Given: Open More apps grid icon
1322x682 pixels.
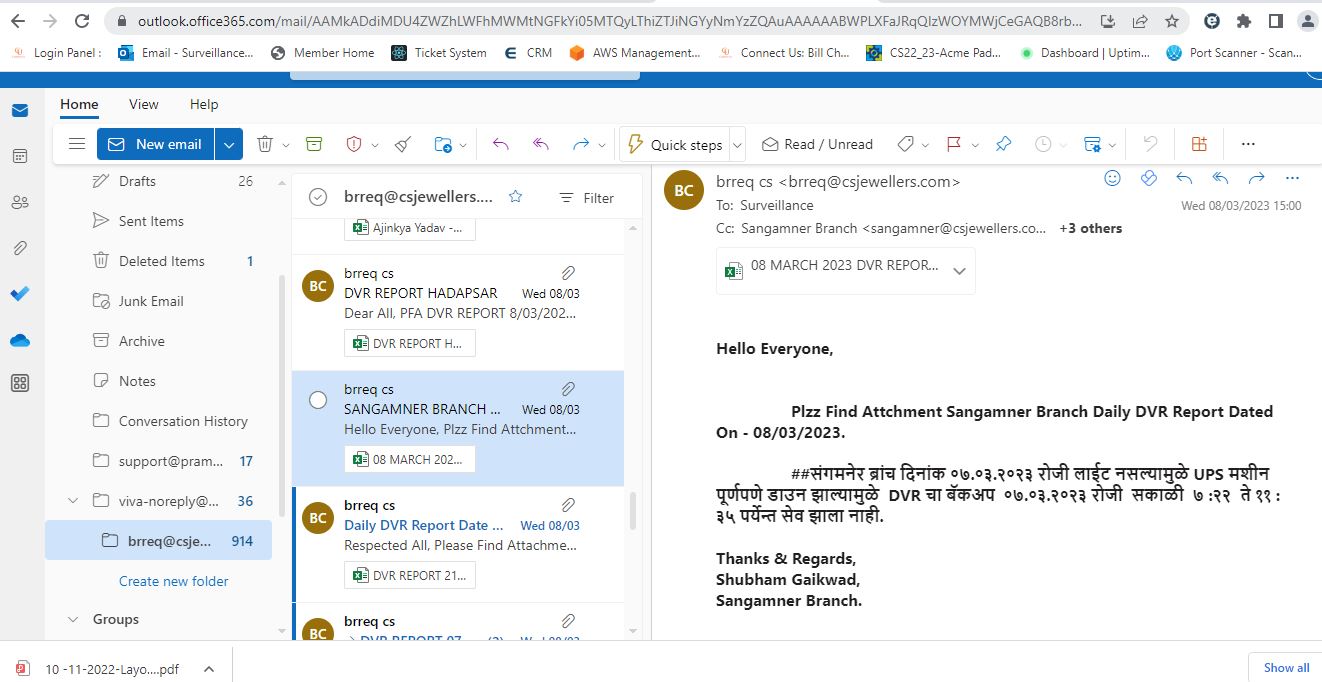Looking at the screenshot, I should 20,383.
